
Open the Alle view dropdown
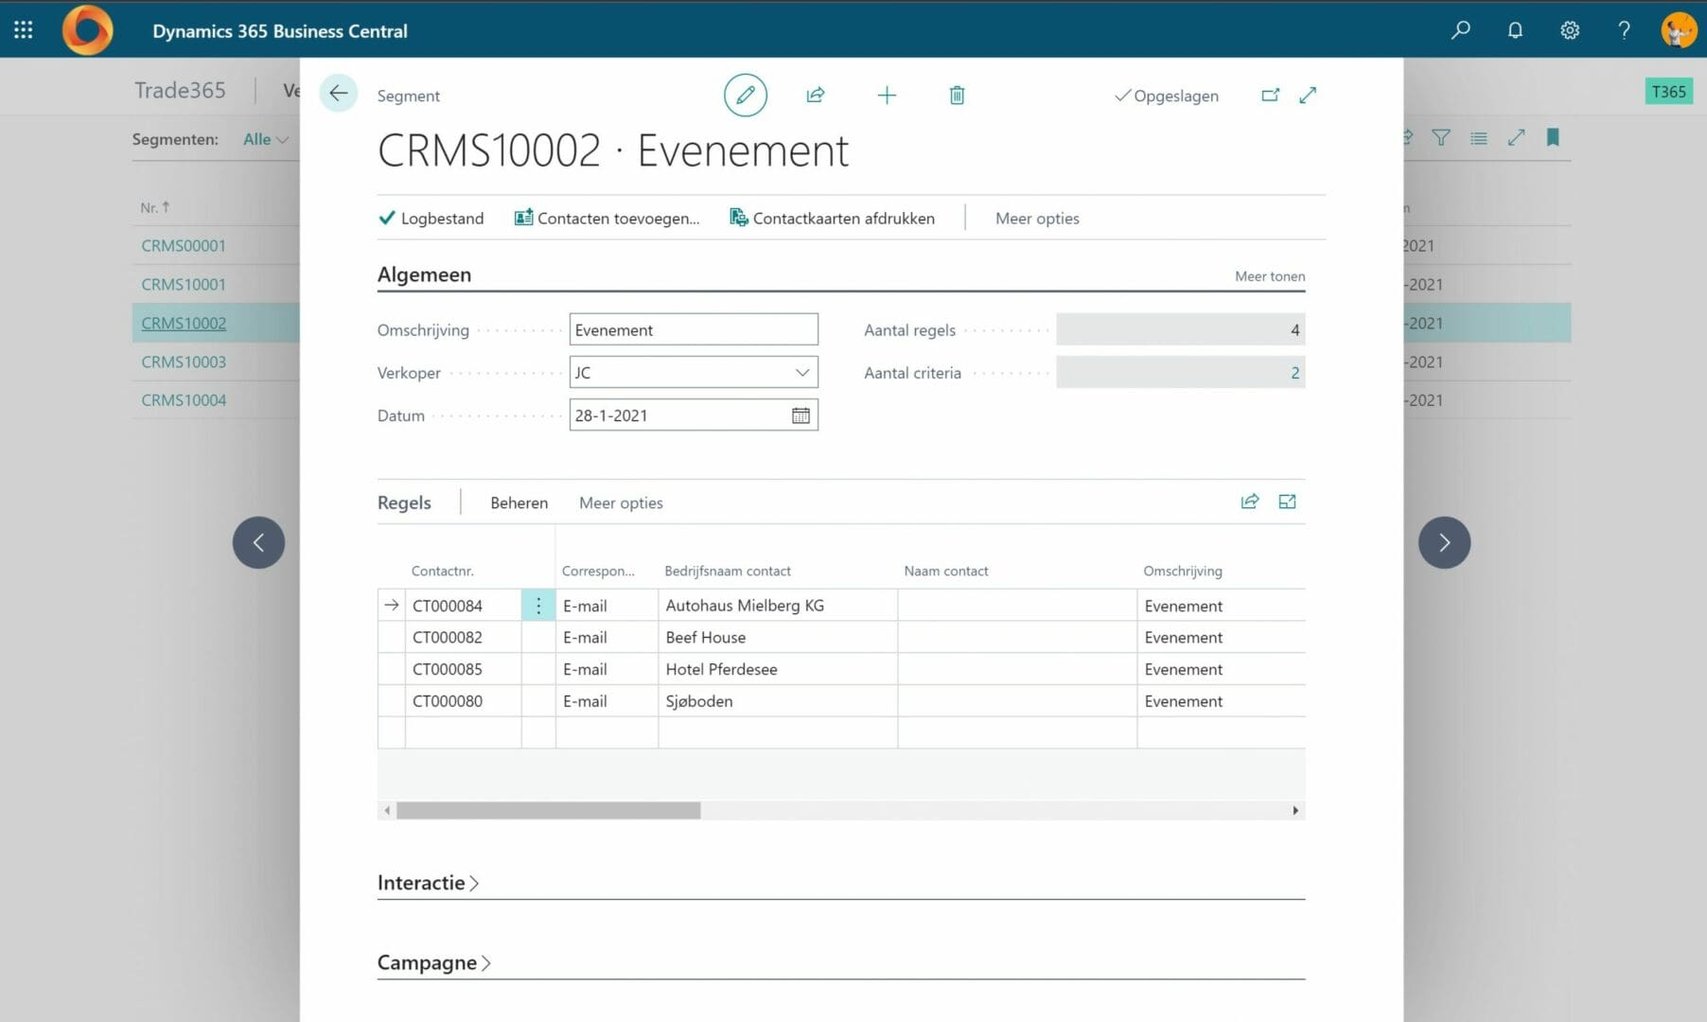(265, 139)
